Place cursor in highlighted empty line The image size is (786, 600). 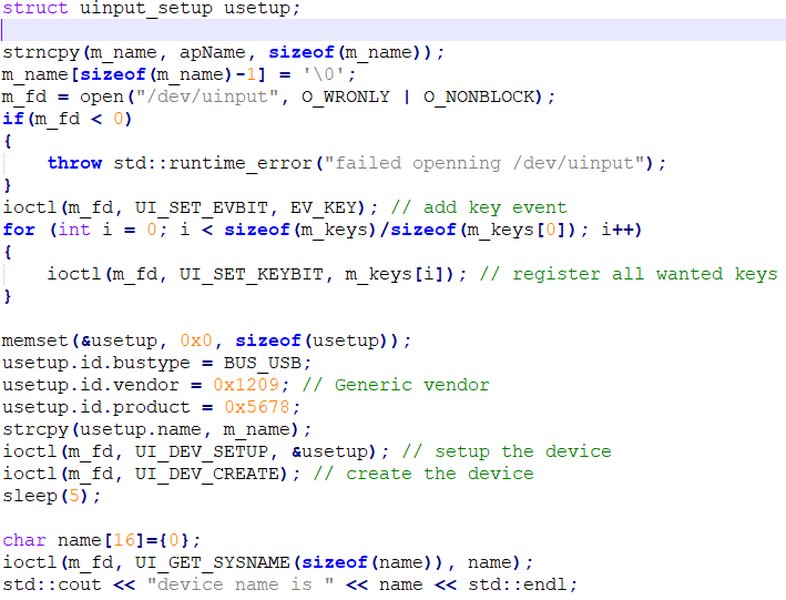tap(393, 30)
